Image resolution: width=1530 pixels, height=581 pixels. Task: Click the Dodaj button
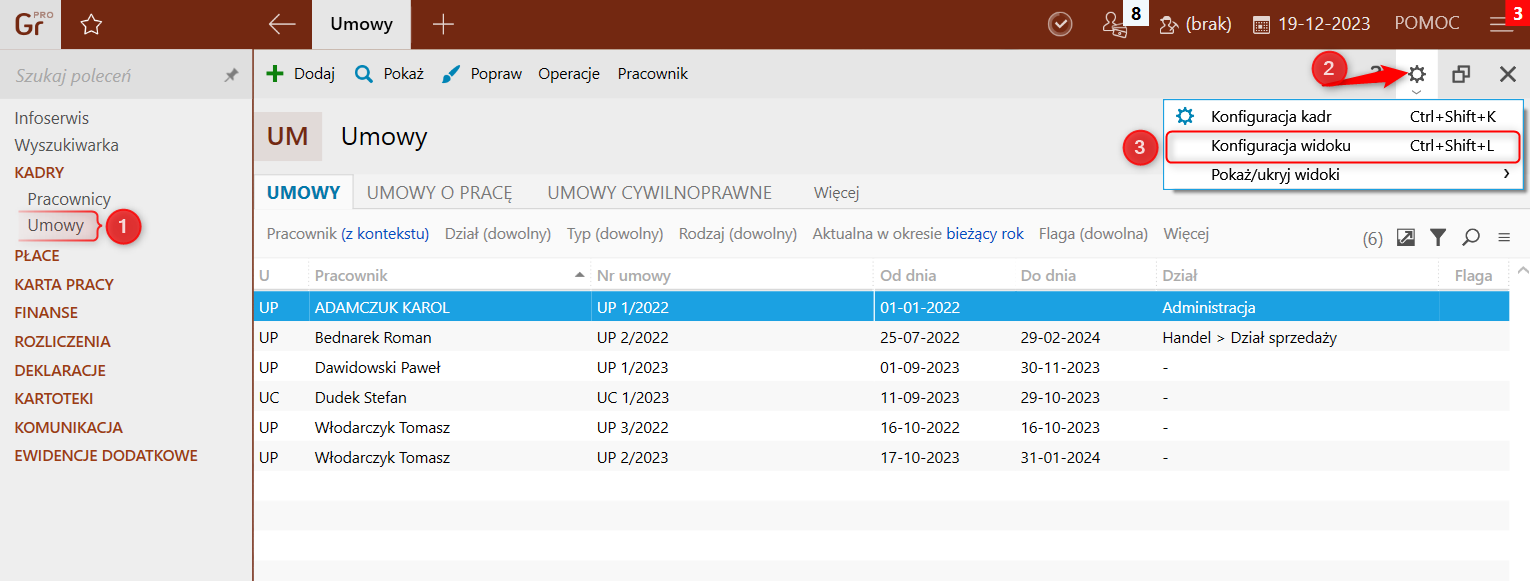coord(301,74)
